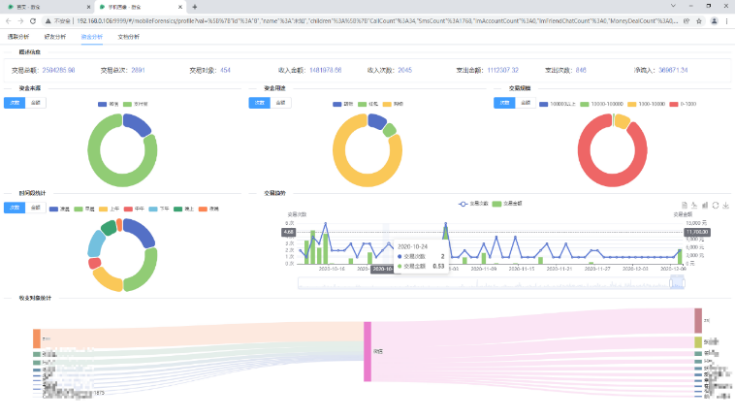Screen dimensions: 735x419
Task: Toggle green legend item in 资金来源 chart
Action: point(135,104)
